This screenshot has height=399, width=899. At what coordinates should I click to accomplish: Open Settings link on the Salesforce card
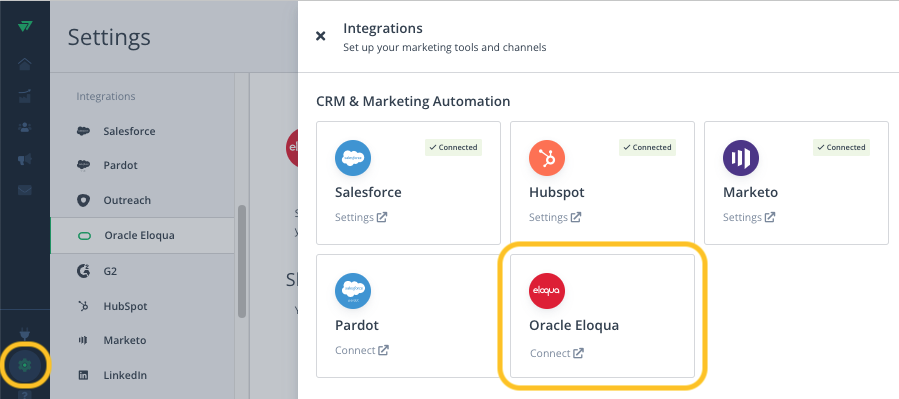pos(361,217)
